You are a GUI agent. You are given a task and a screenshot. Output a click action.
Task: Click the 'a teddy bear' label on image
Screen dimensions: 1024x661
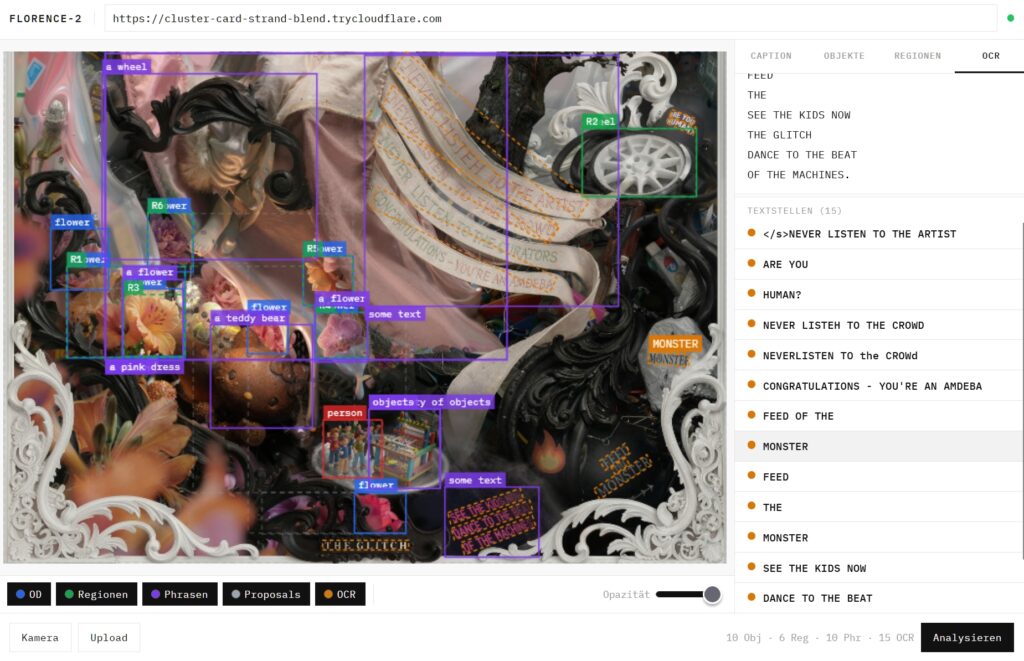pyautogui.click(x=249, y=318)
